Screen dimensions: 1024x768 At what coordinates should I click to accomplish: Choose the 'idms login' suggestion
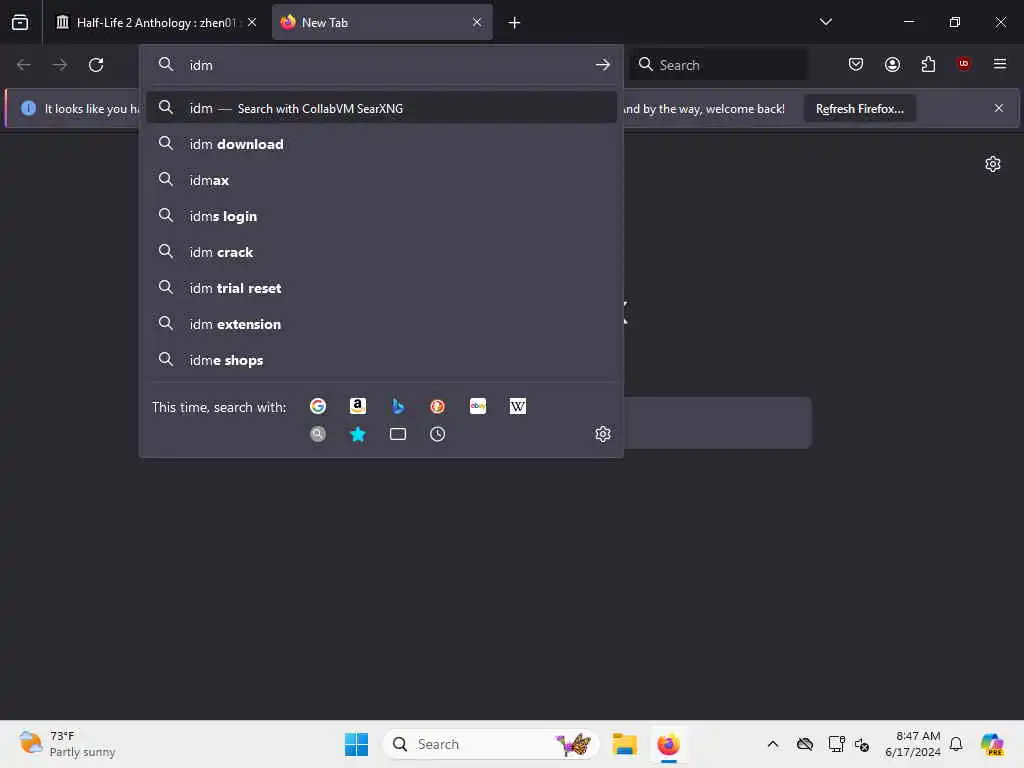pyautogui.click(x=381, y=216)
